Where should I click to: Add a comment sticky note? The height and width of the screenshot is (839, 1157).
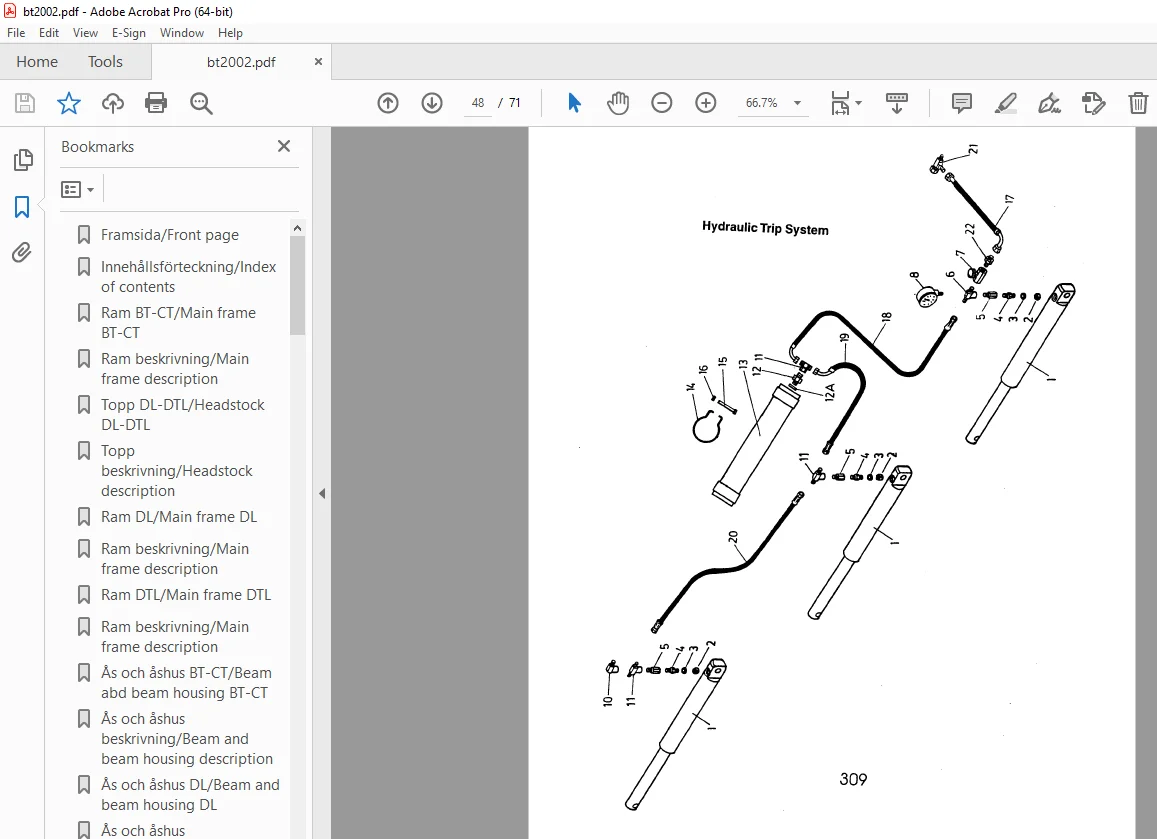tap(961, 103)
